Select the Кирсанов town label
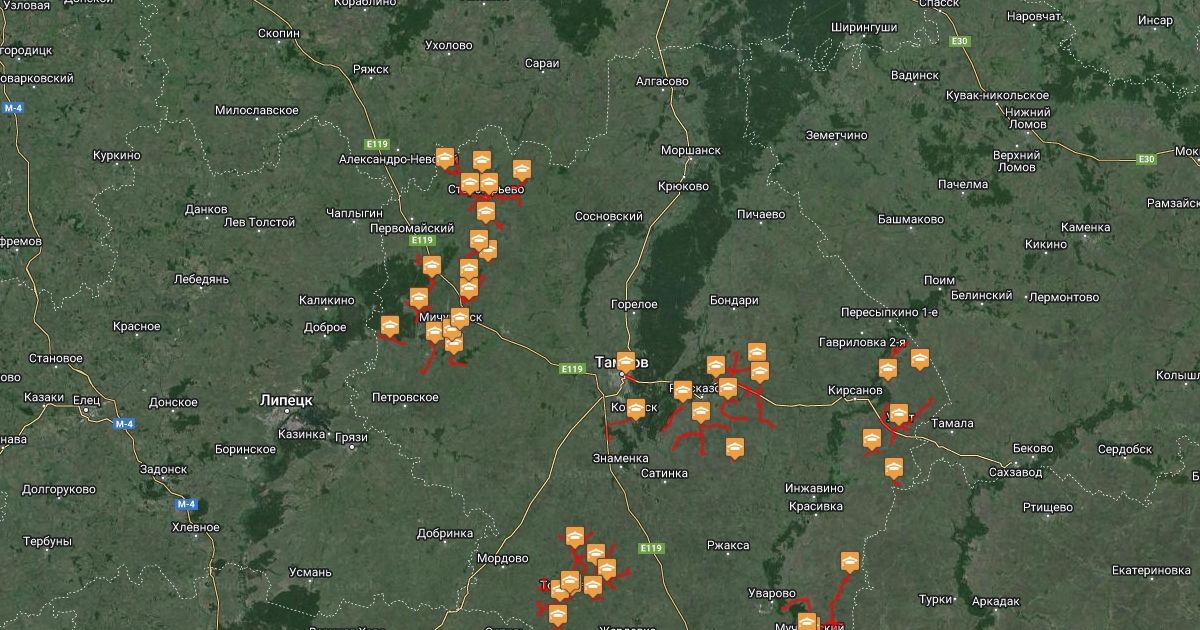 pyautogui.click(x=855, y=389)
